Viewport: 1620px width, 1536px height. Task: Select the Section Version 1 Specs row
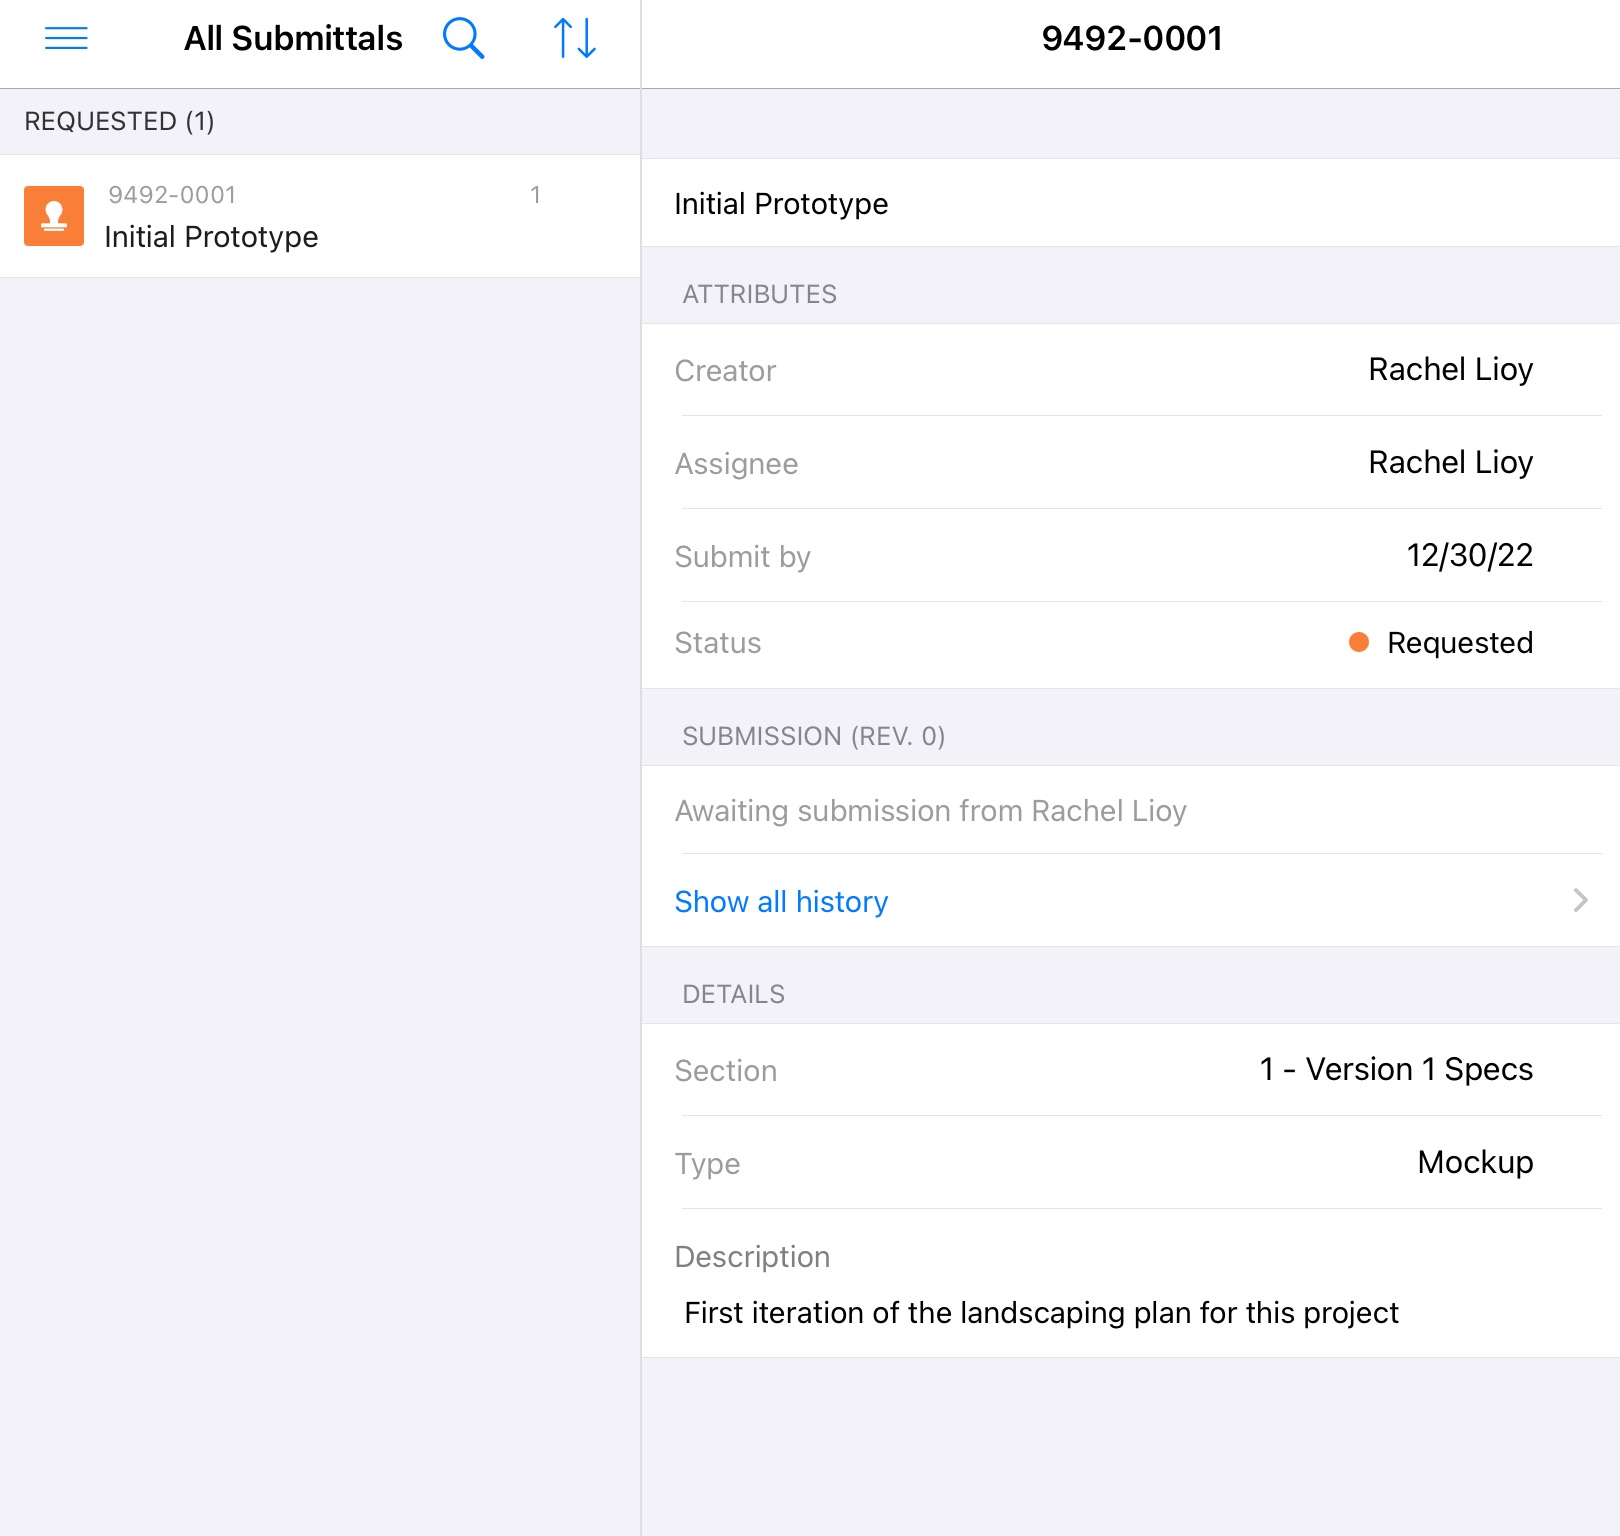[1130, 1070]
